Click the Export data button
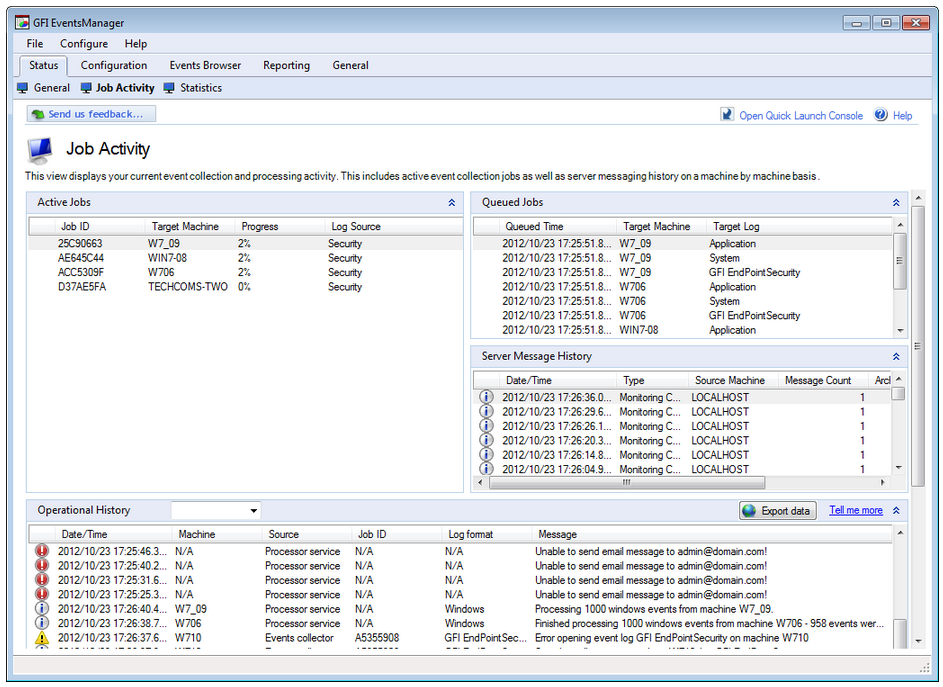 click(778, 511)
